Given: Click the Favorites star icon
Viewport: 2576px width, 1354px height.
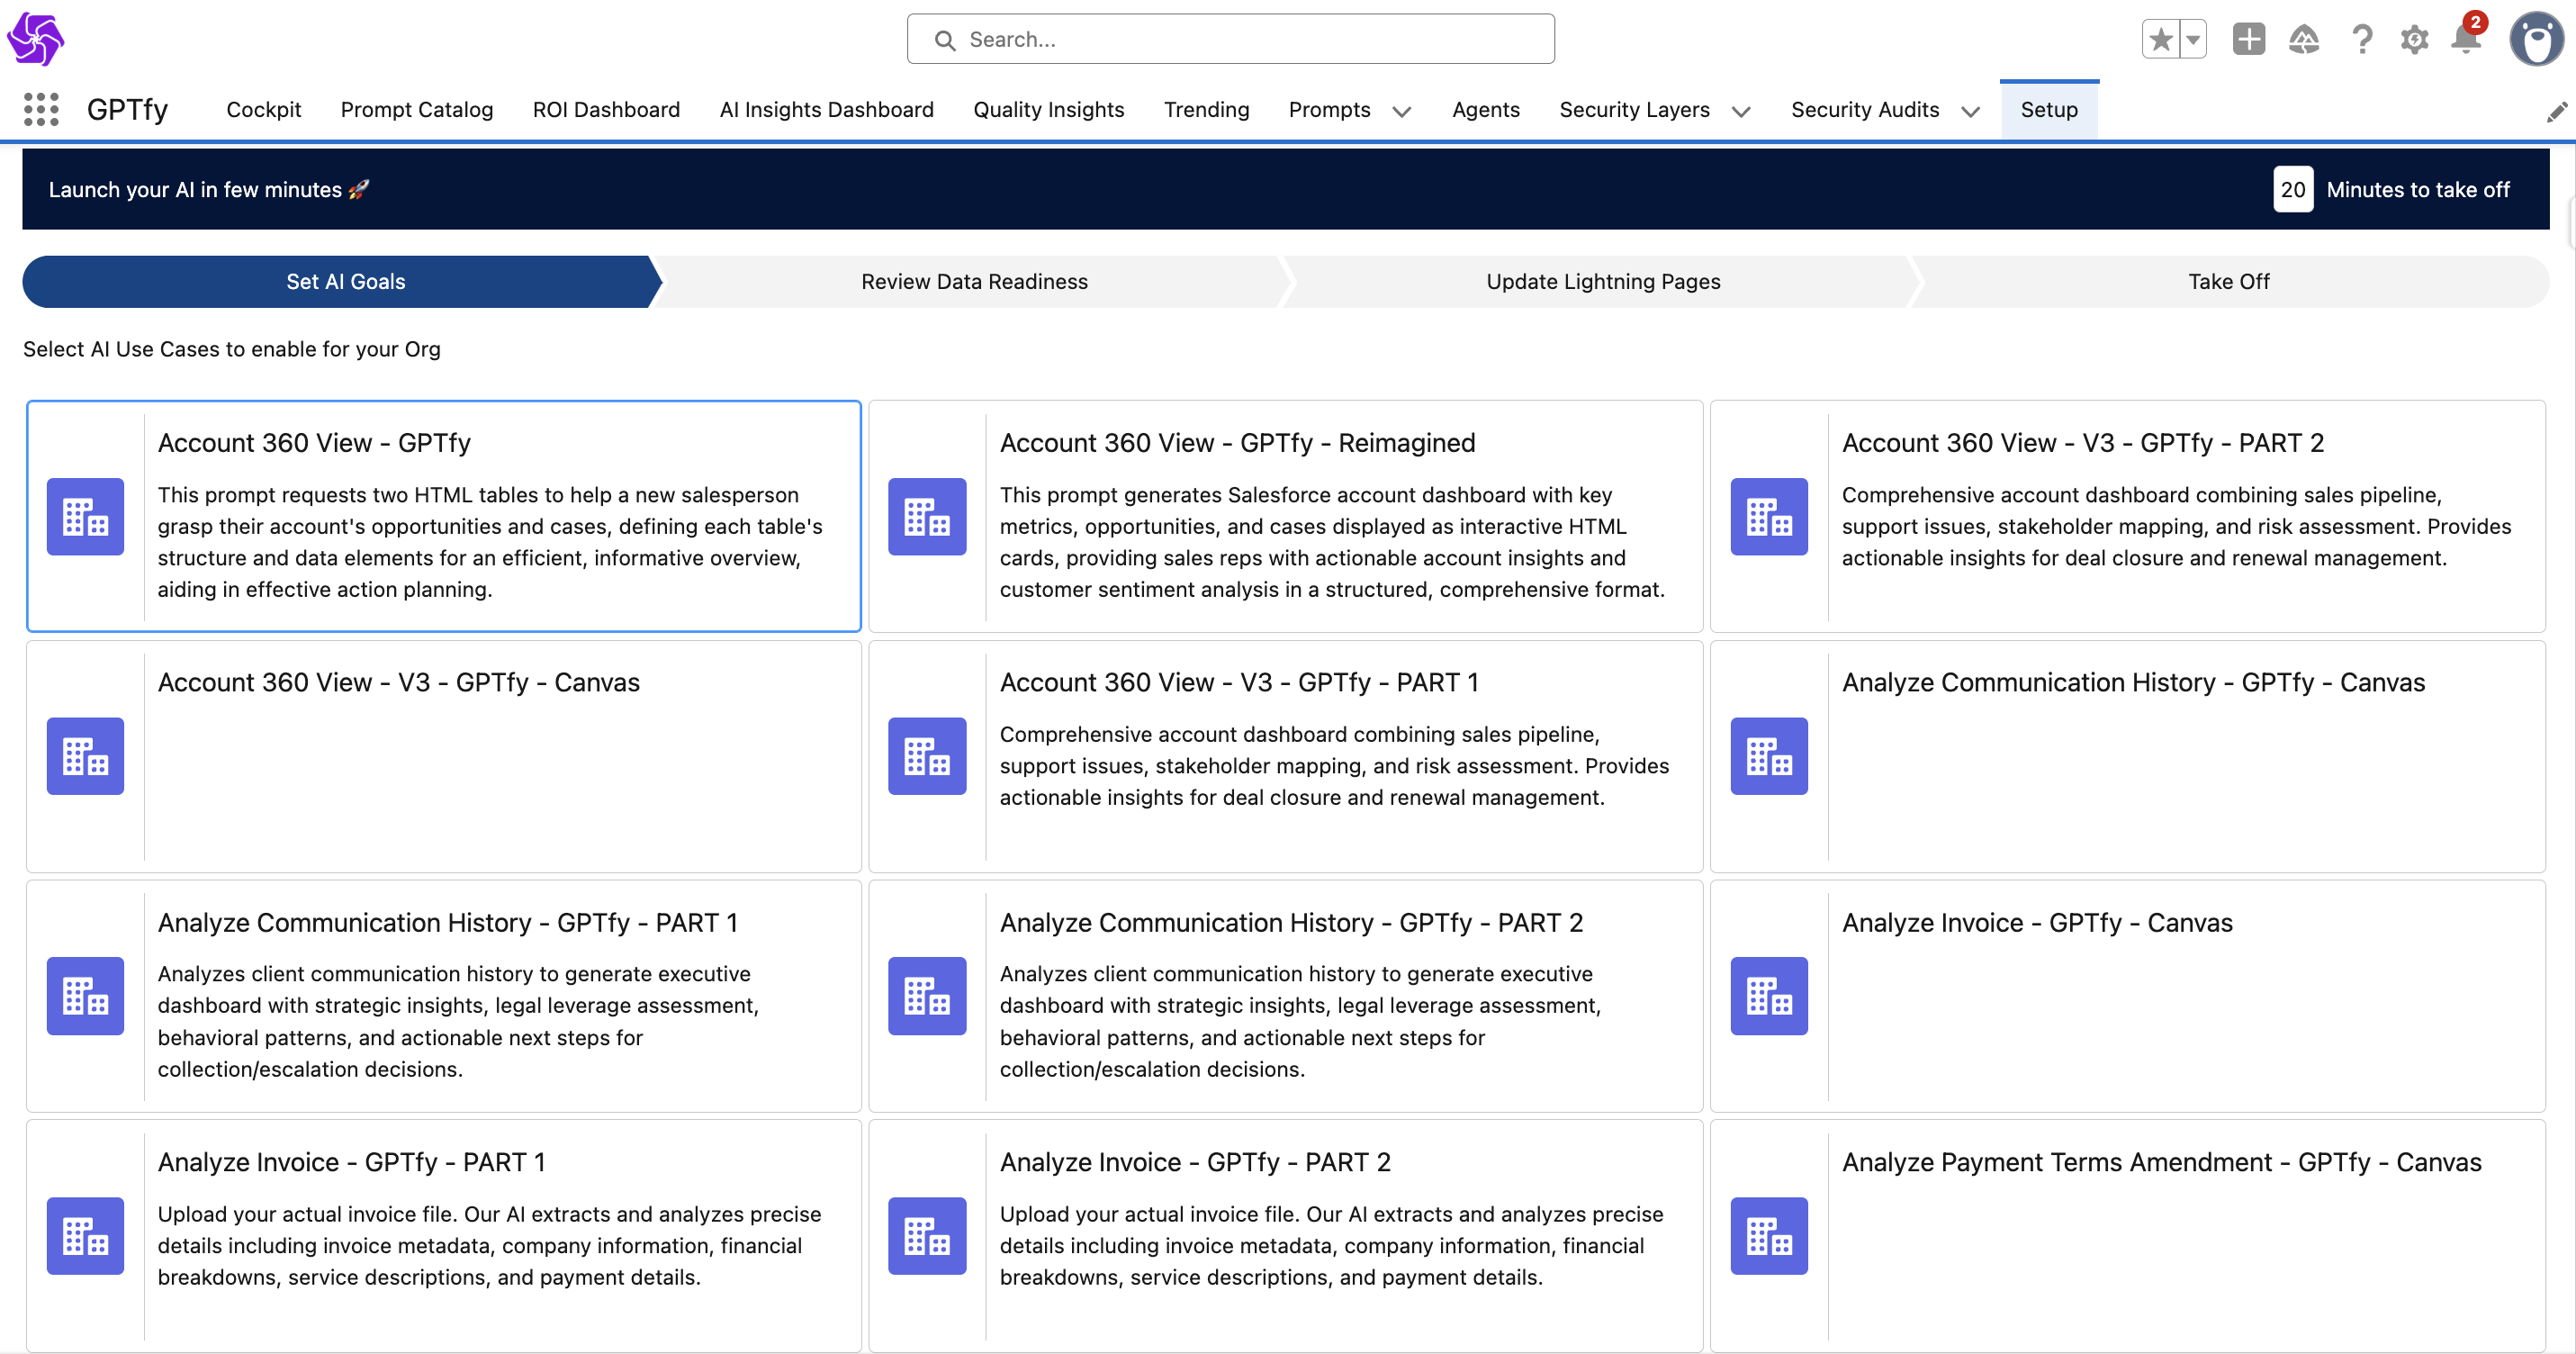Looking at the screenshot, I should (2160, 40).
